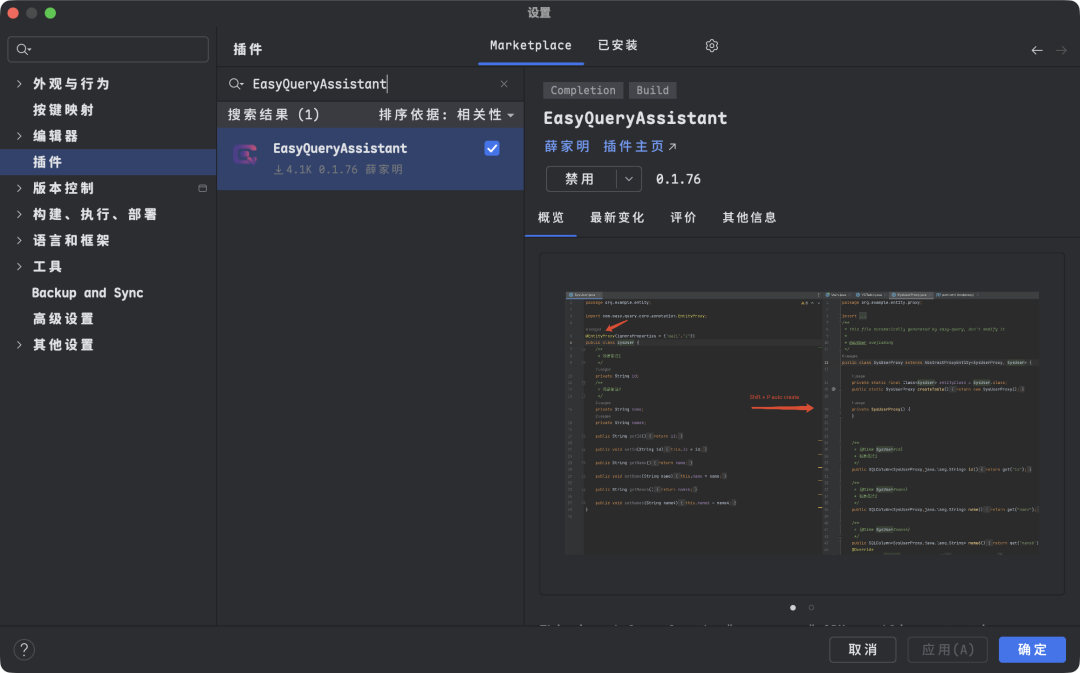Expand the 语言和框架 tree node
Screen dimensions: 1080x673
tap(19, 240)
